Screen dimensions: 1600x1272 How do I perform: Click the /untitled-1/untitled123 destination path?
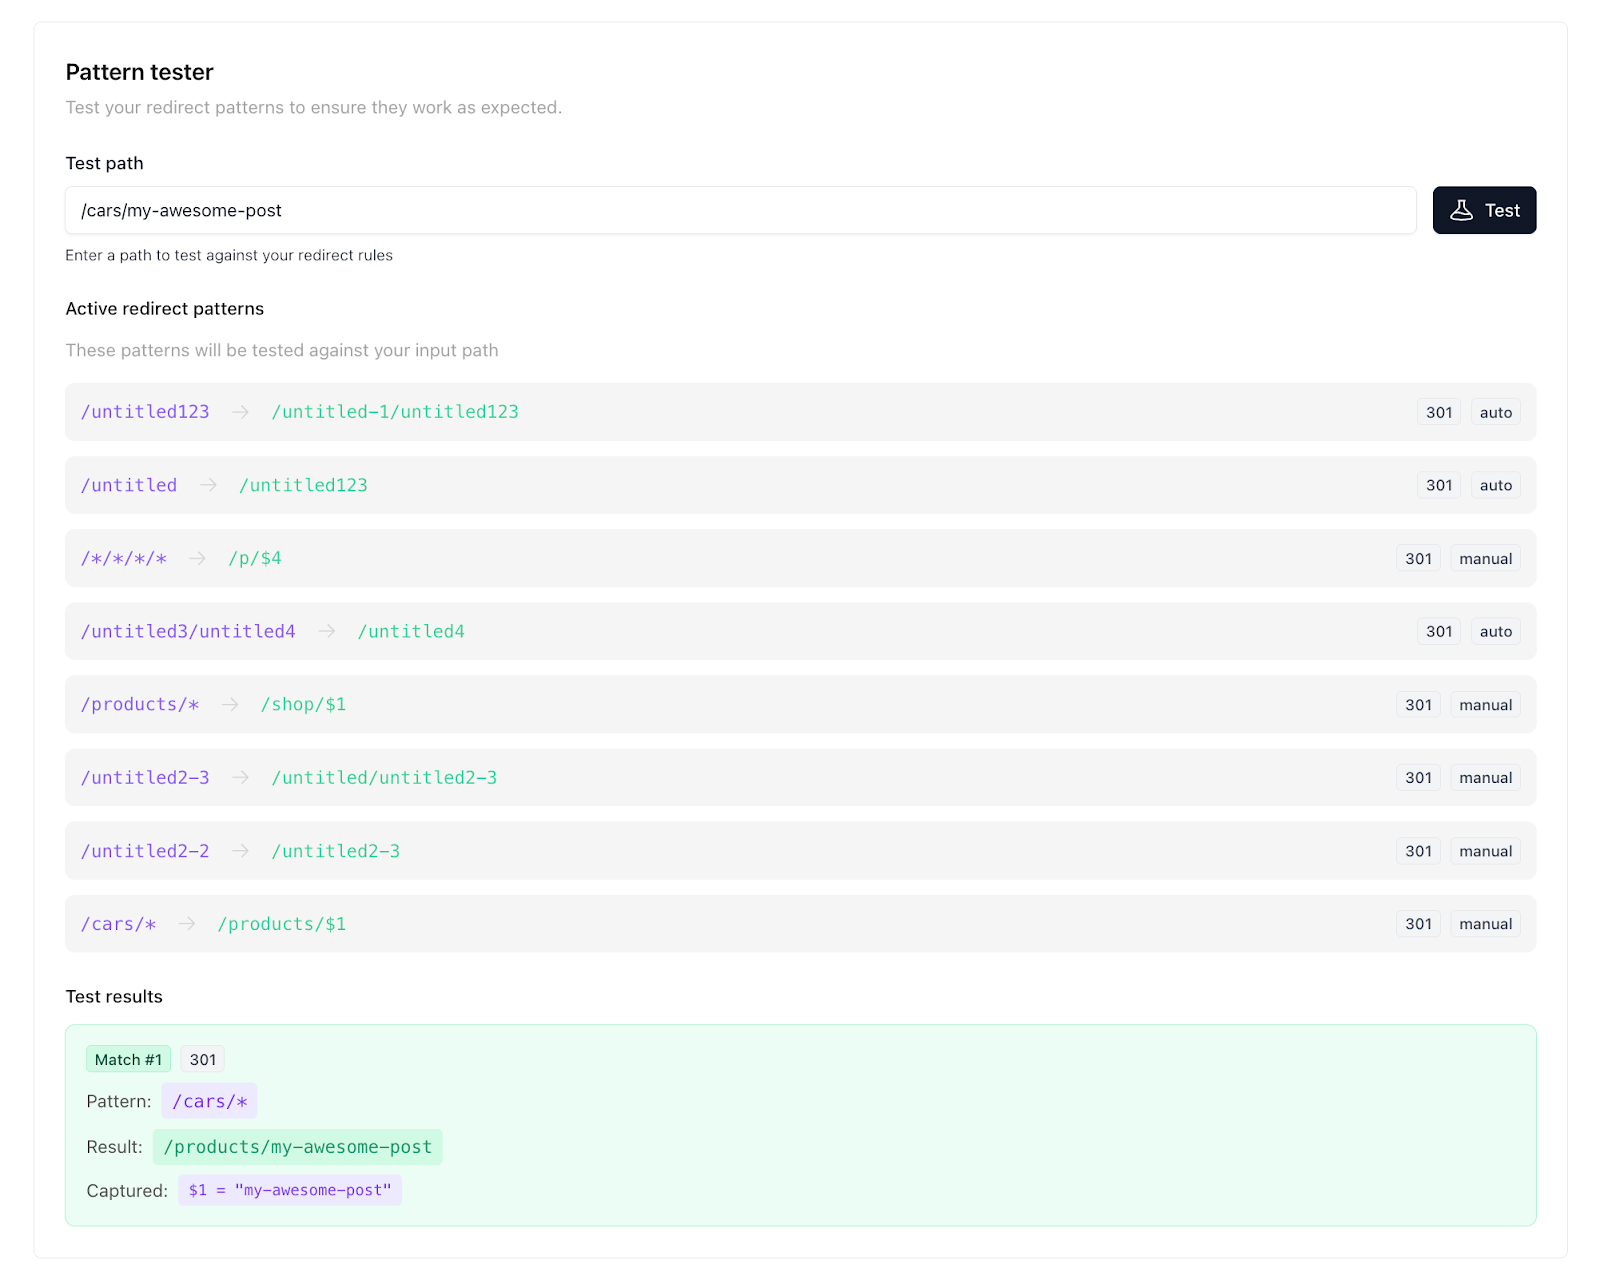[x=395, y=412]
